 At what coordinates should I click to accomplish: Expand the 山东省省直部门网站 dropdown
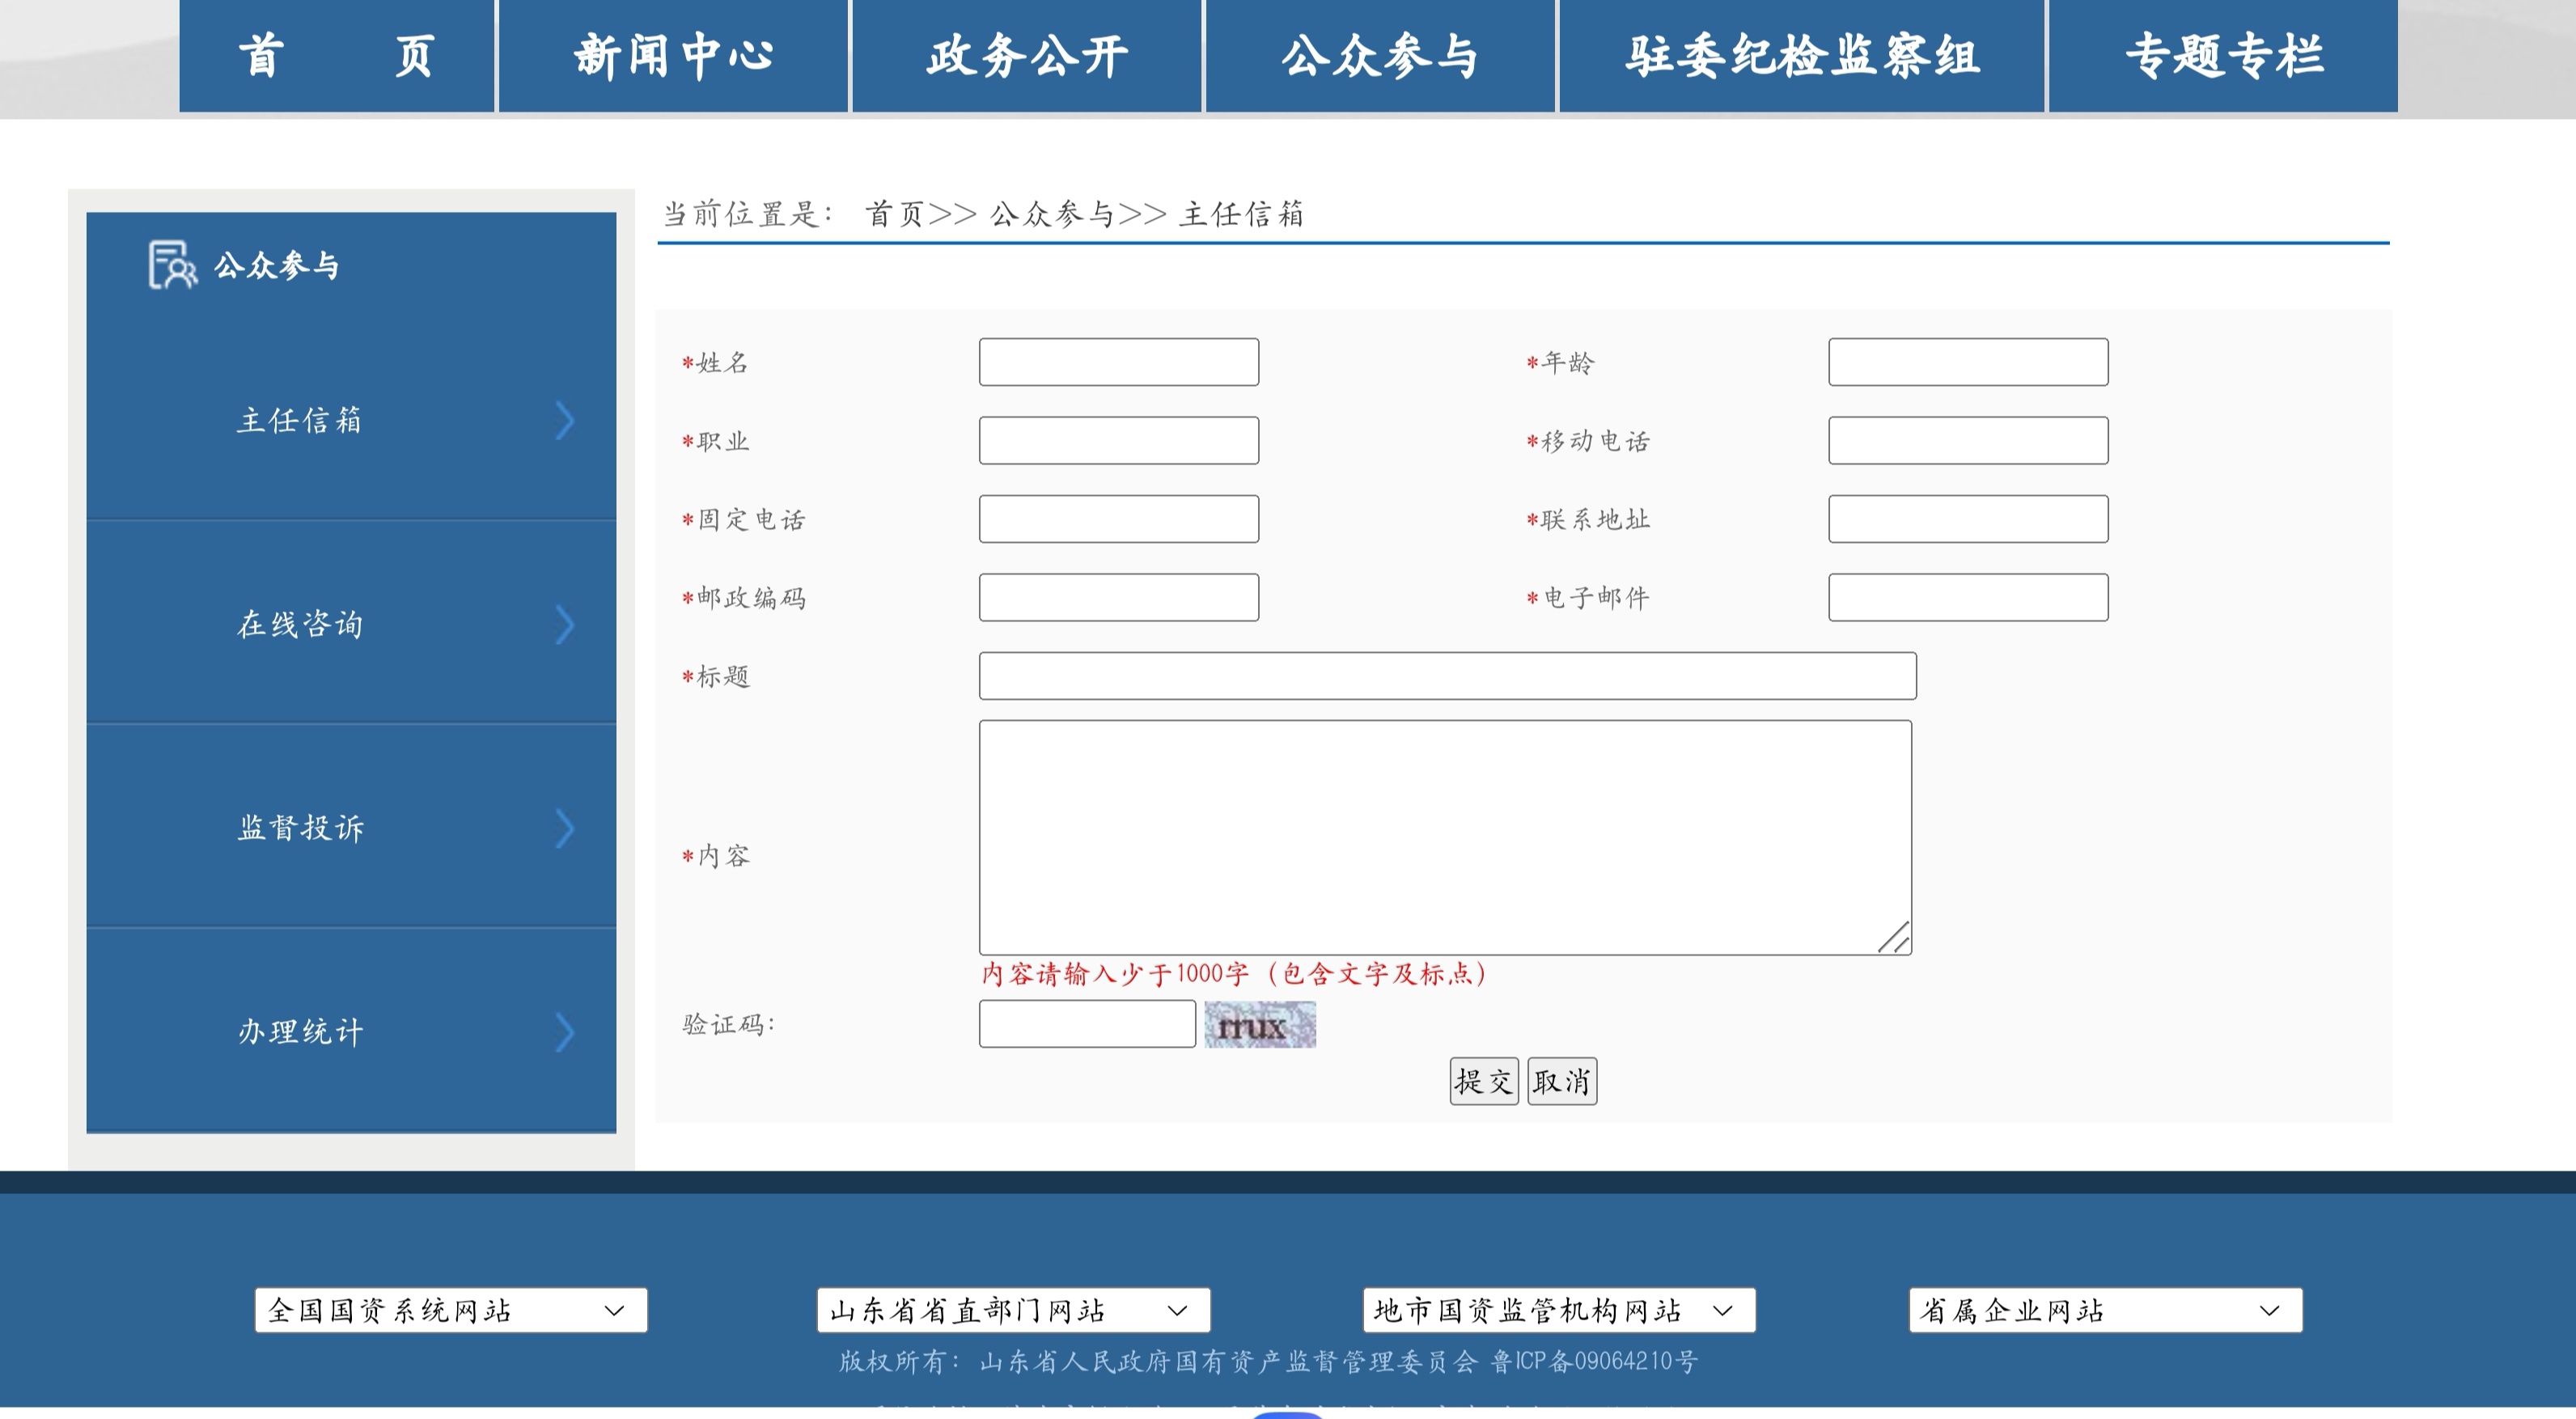[1013, 1310]
